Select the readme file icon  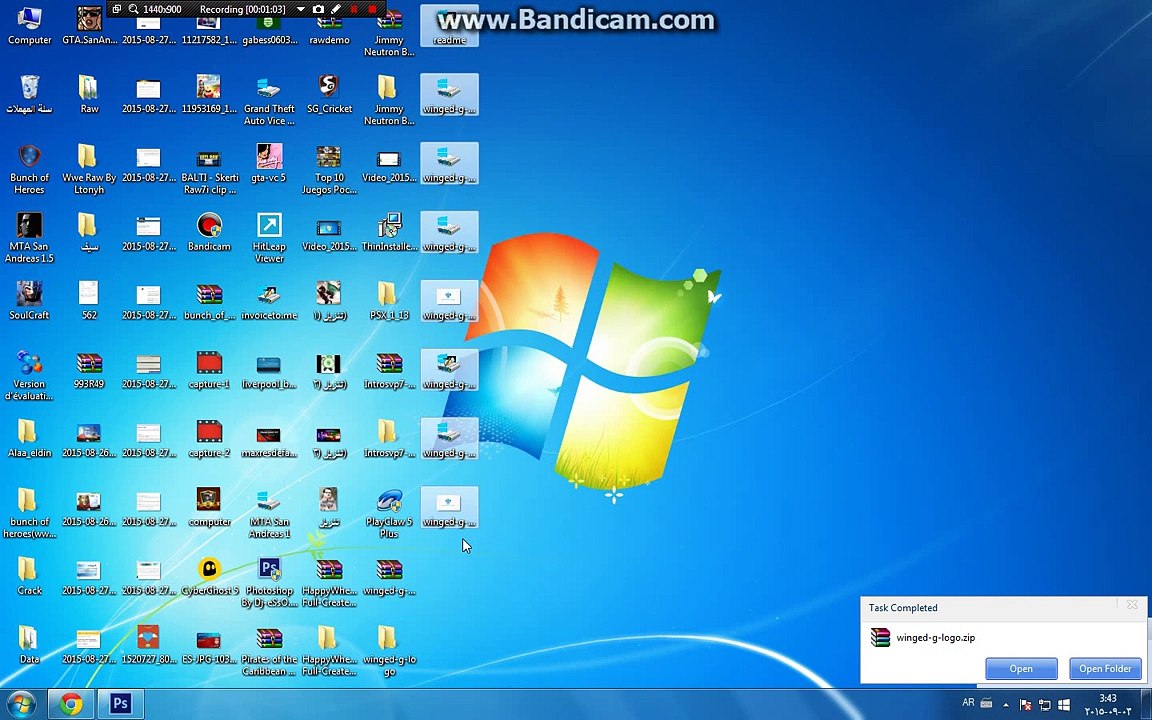coord(449,25)
